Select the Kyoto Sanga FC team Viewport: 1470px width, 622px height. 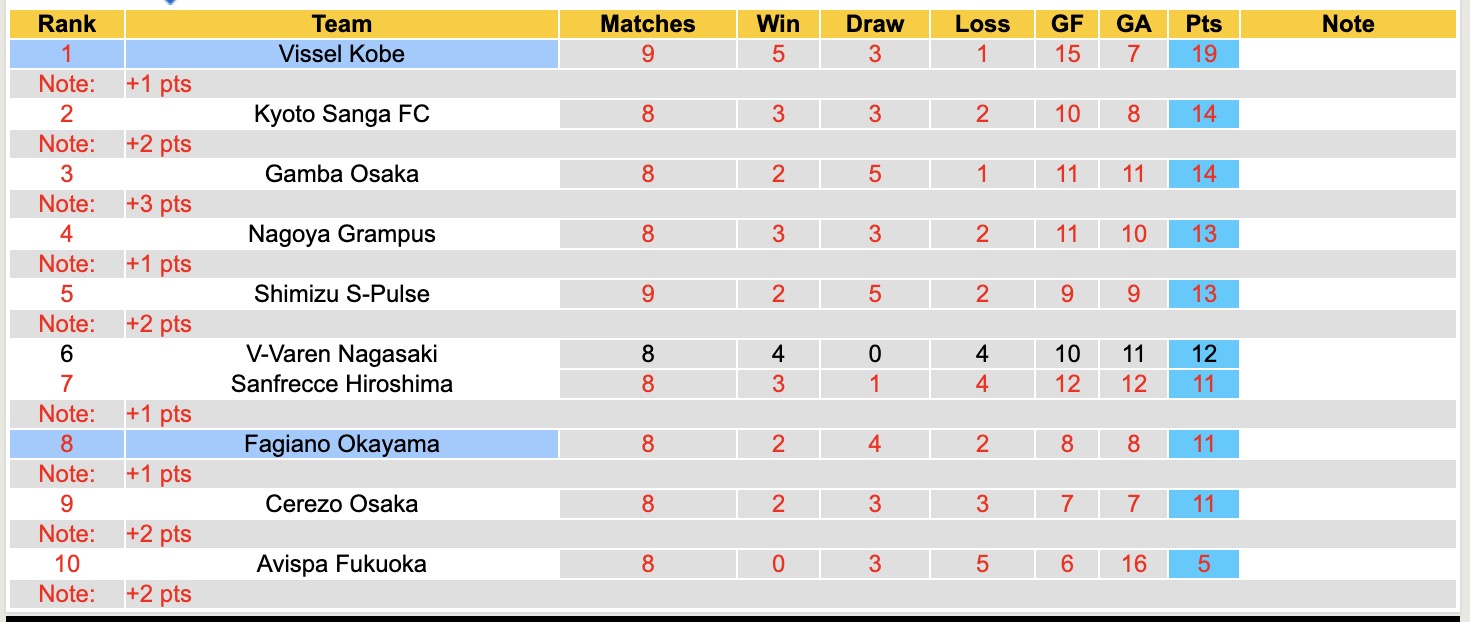pos(341,114)
